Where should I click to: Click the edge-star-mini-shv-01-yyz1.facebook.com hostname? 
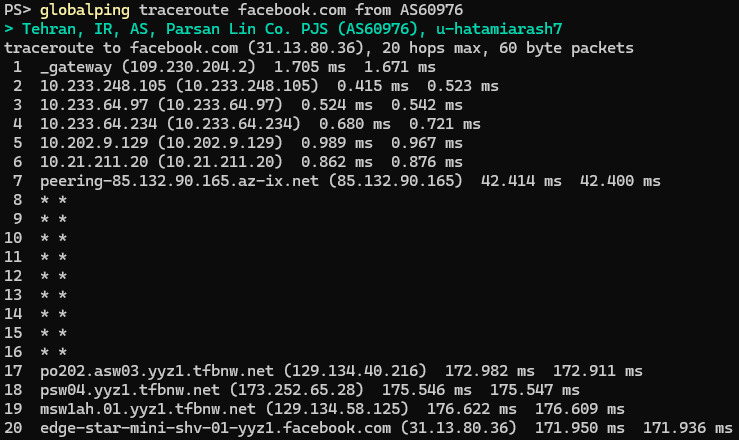216,428
